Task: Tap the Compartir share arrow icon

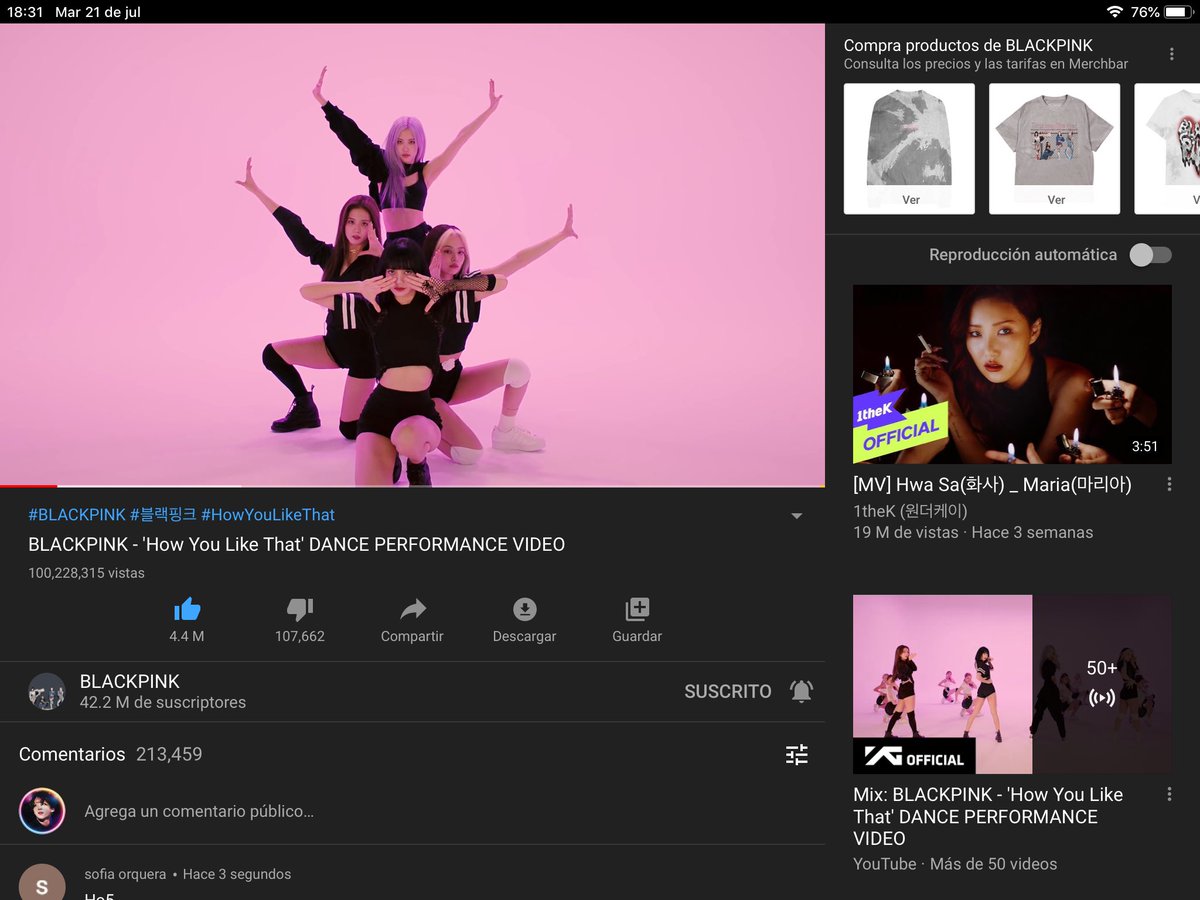Action: (x=412, y=609)
